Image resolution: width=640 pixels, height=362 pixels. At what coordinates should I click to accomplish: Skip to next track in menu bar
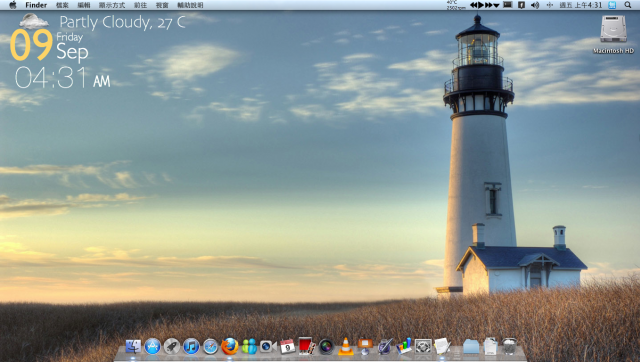pos(489,5)
